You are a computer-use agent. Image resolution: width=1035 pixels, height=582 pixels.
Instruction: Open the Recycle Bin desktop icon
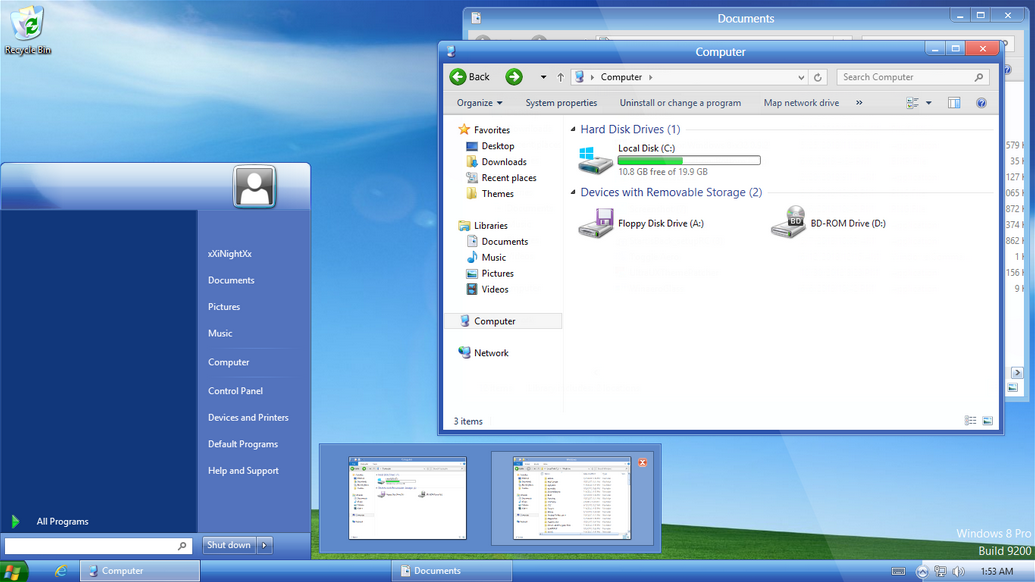(28, 30)
